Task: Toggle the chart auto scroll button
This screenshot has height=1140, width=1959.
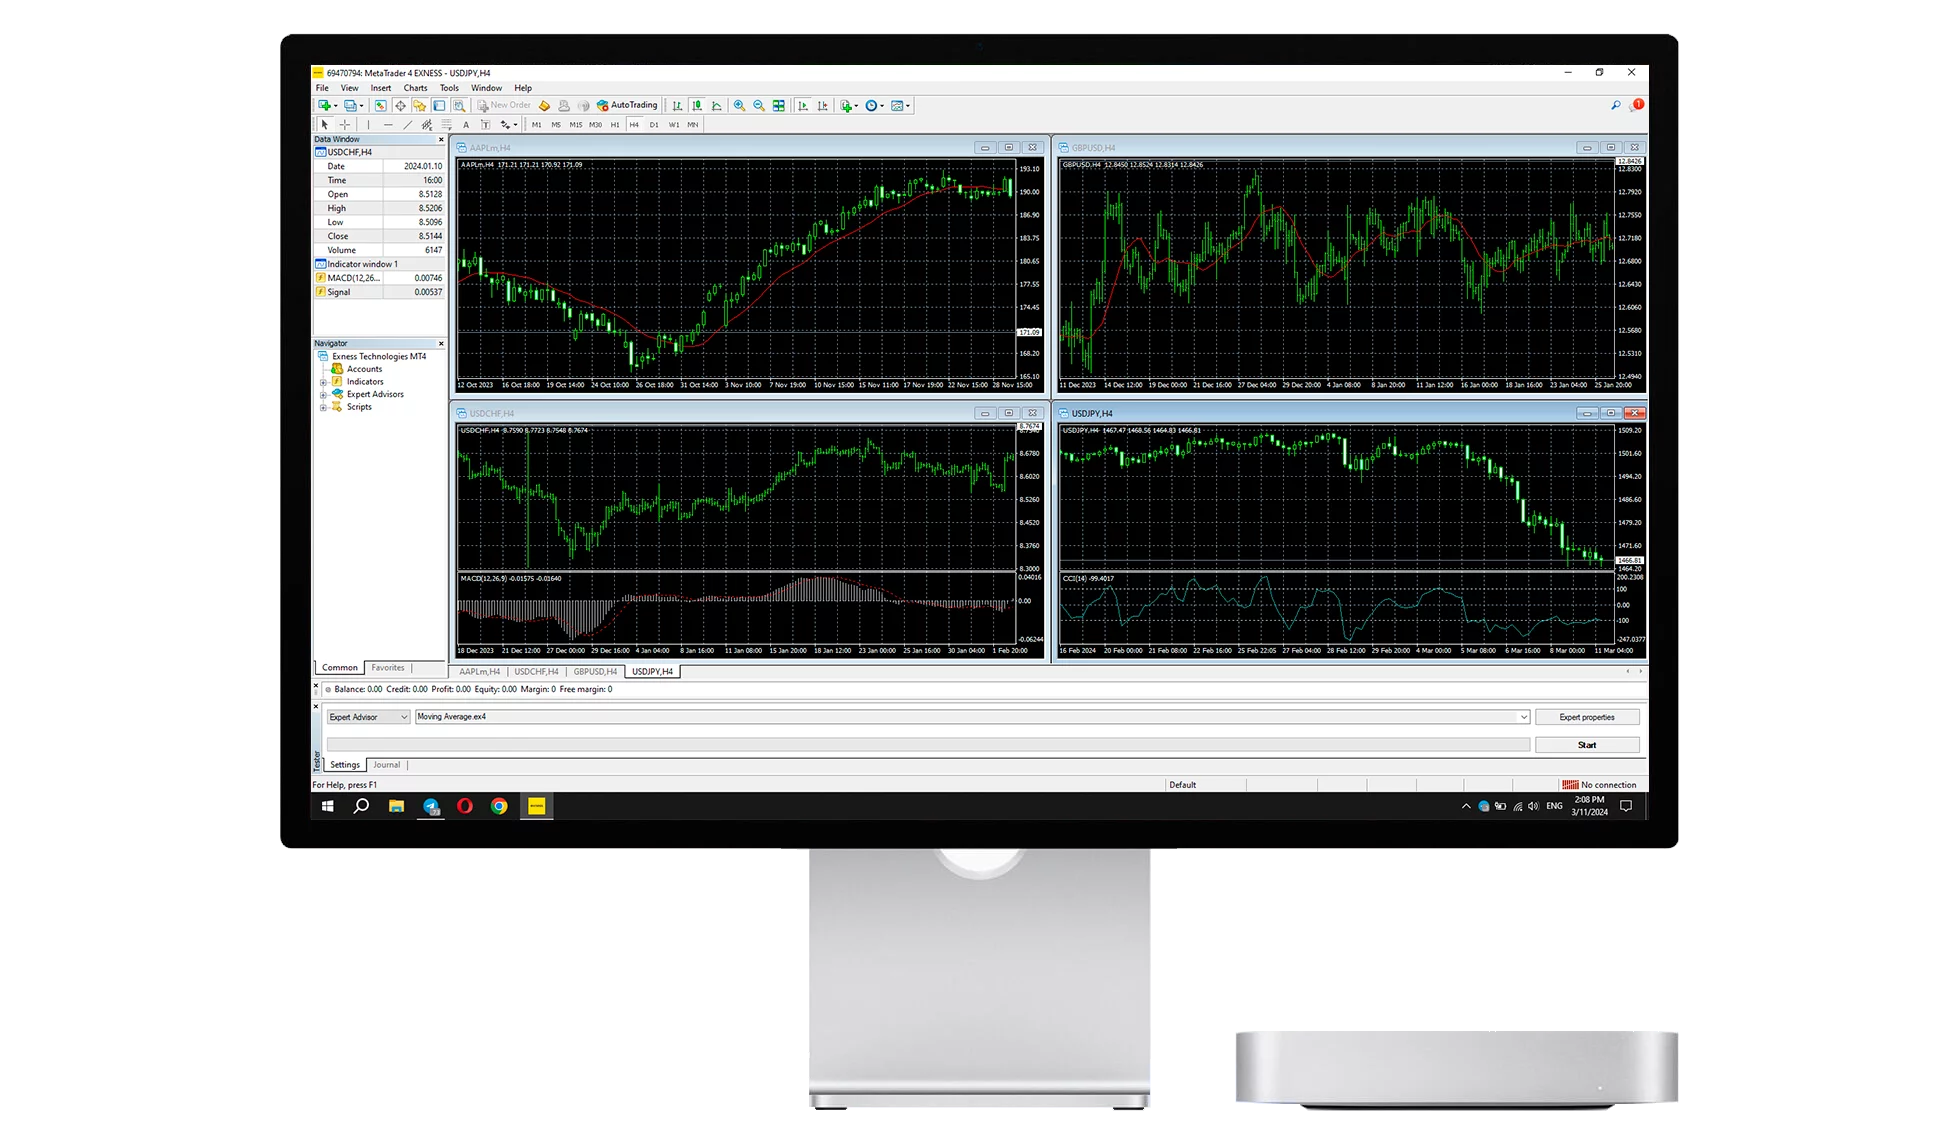Action: [x=803, y=105]
